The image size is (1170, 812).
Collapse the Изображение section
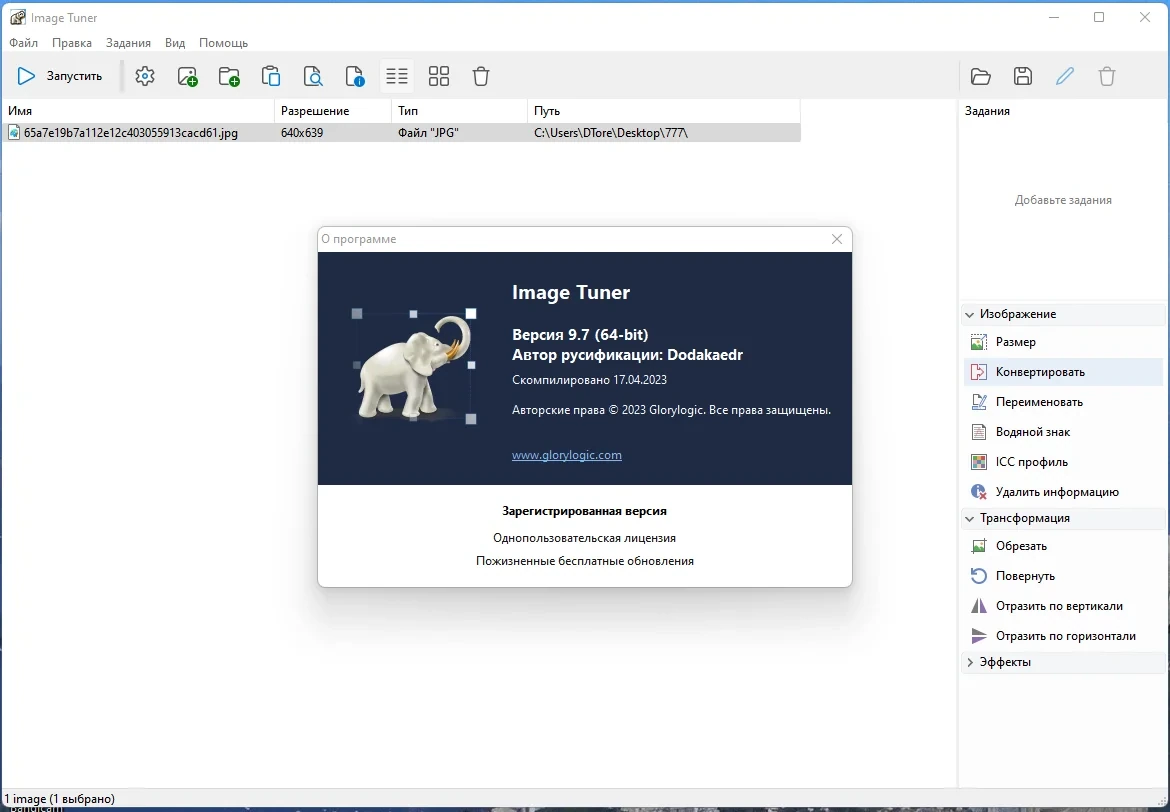click(x=969, y=314)
